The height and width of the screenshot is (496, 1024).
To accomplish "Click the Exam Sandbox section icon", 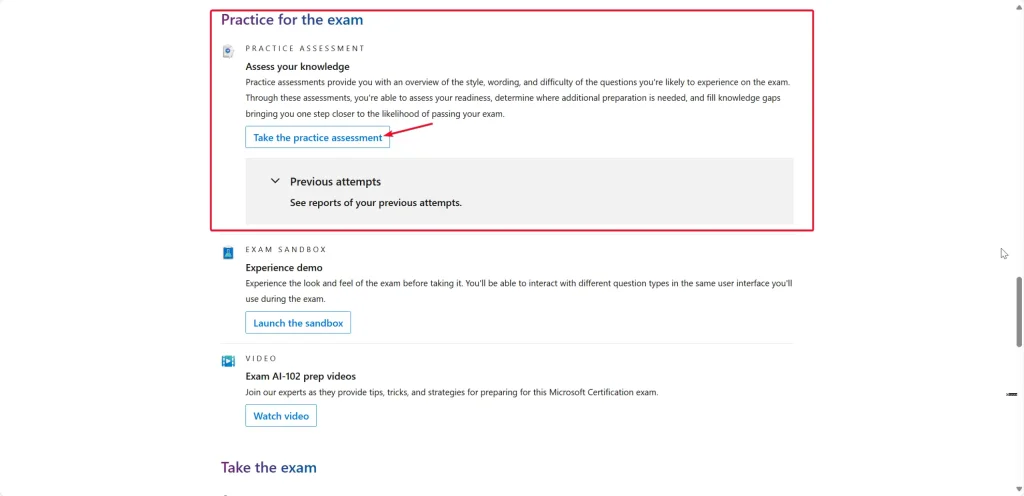I will point(228,253).
